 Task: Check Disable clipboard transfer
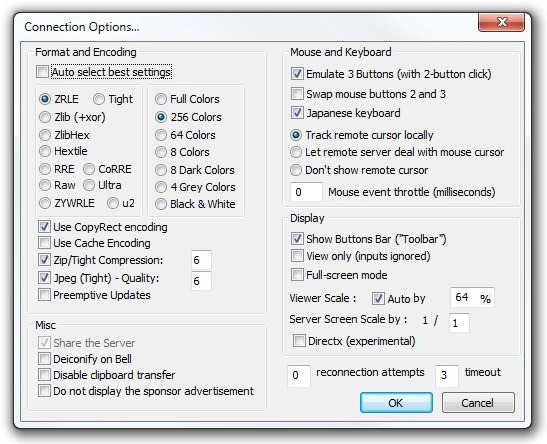coord(44,375)
